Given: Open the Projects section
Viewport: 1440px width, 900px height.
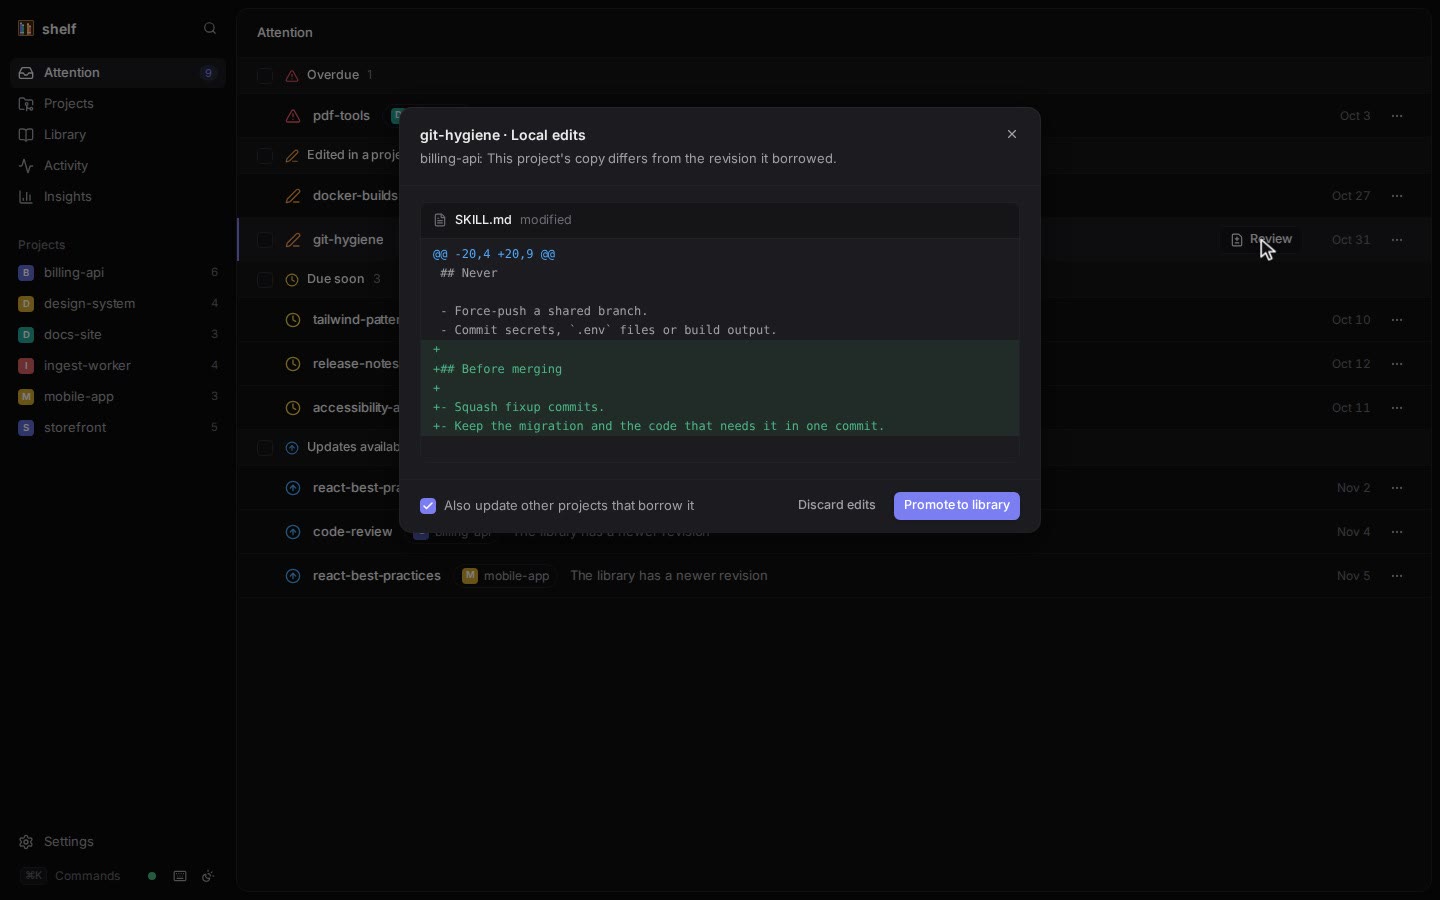Looking at the screenshot, I should click(118, 104).
